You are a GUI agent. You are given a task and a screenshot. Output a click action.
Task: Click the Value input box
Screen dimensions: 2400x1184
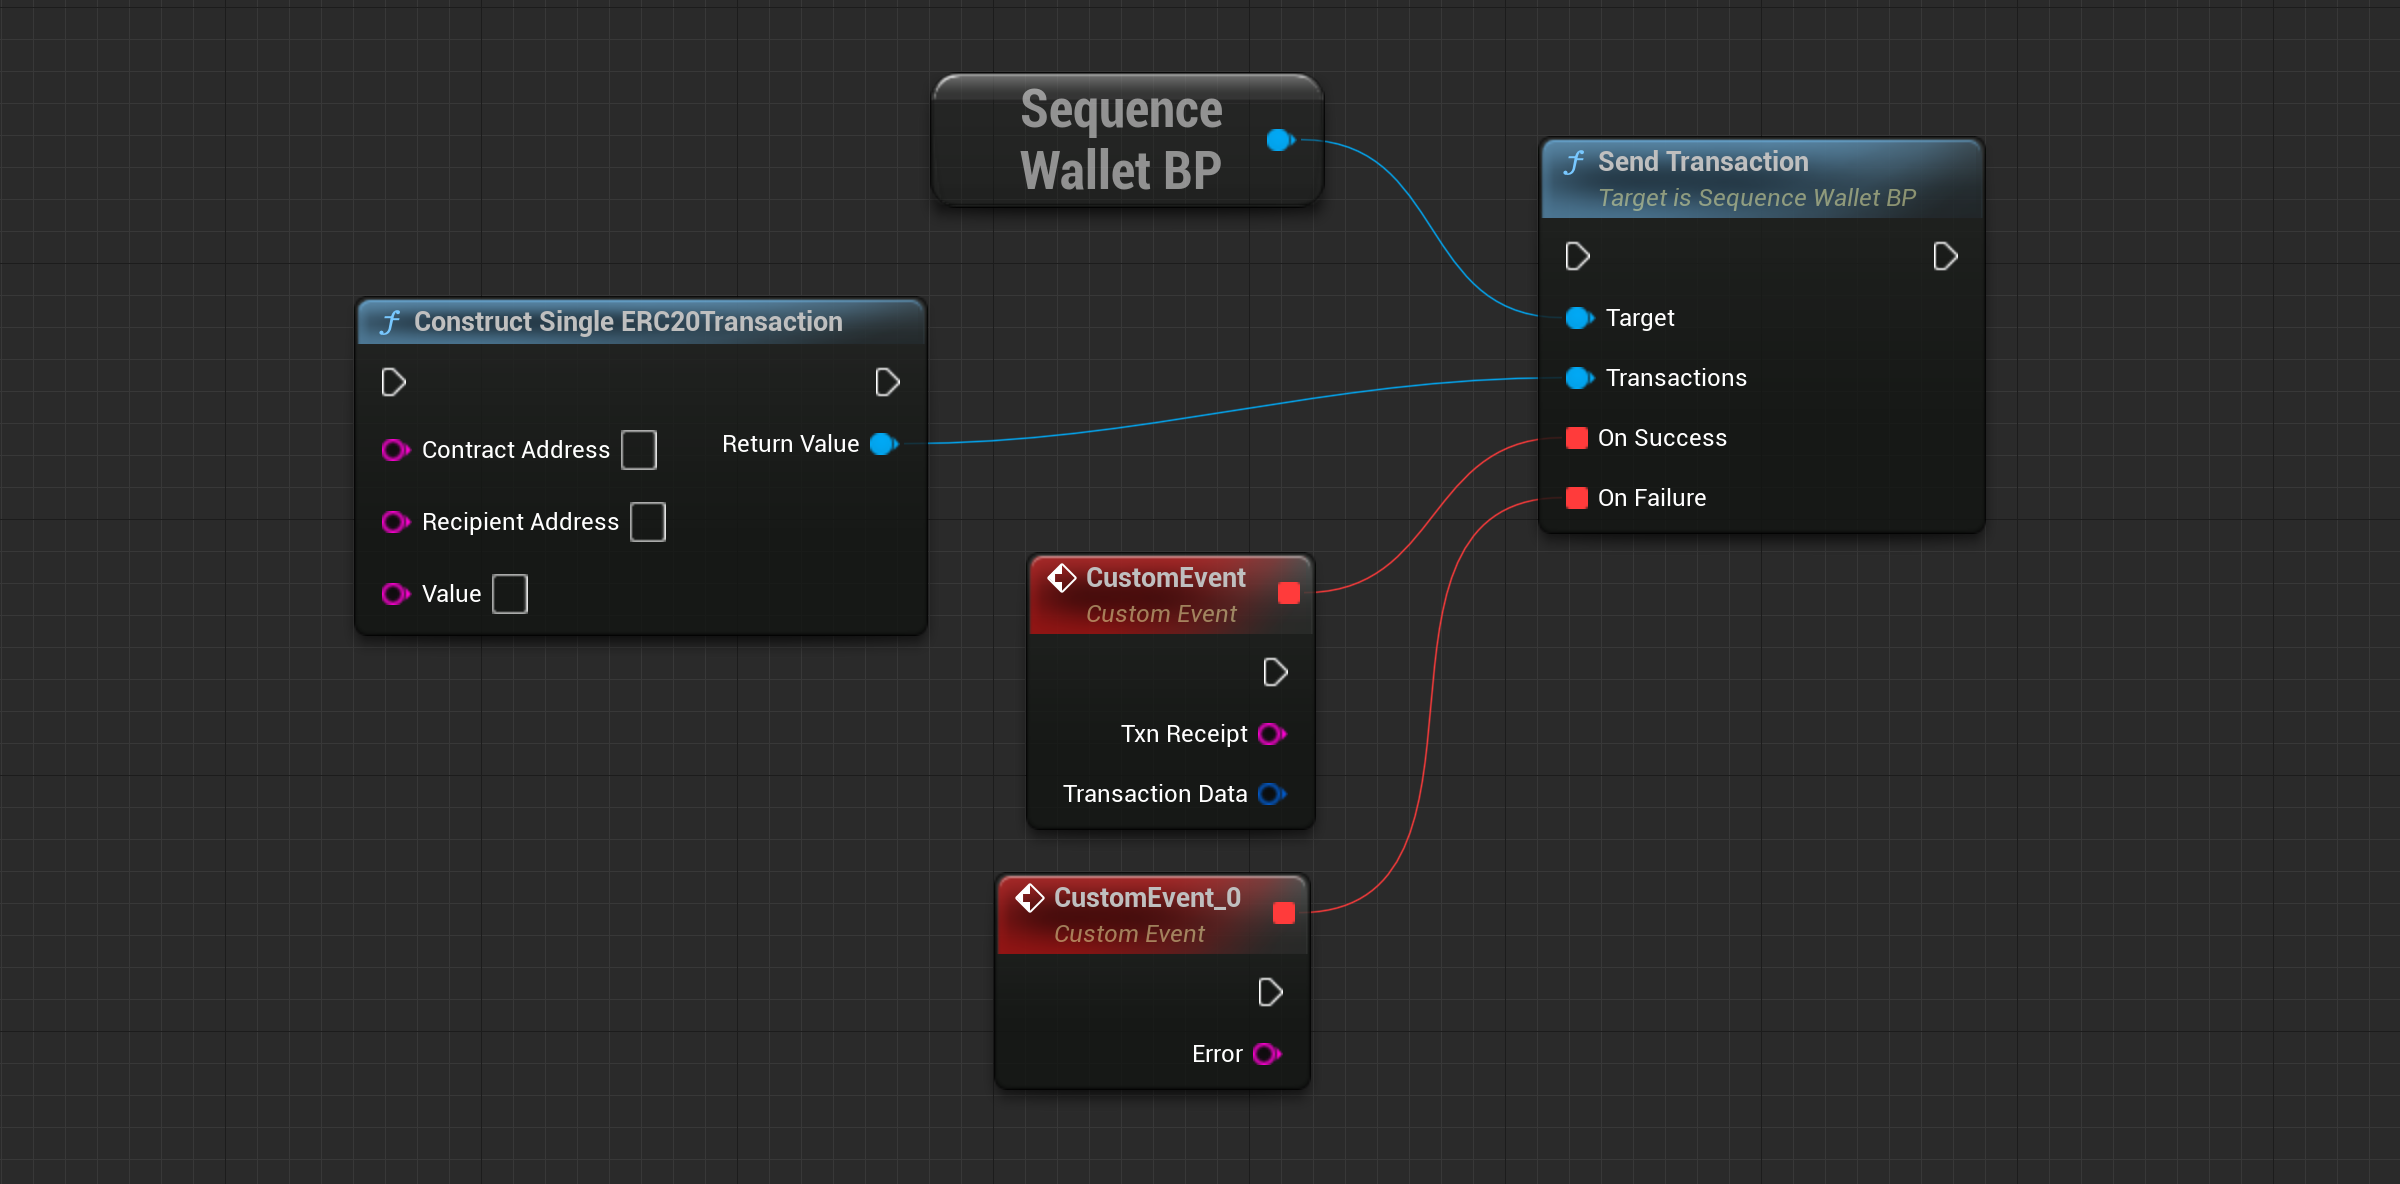coord(510,594)
